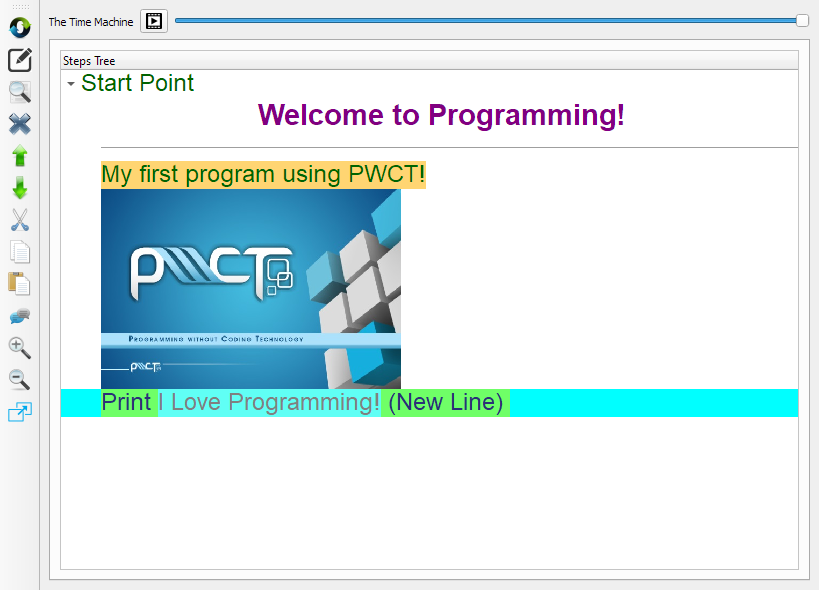Click the Interact/refresh icon atop the sidebar
This screenshot has height=590, width=819.
20,28
